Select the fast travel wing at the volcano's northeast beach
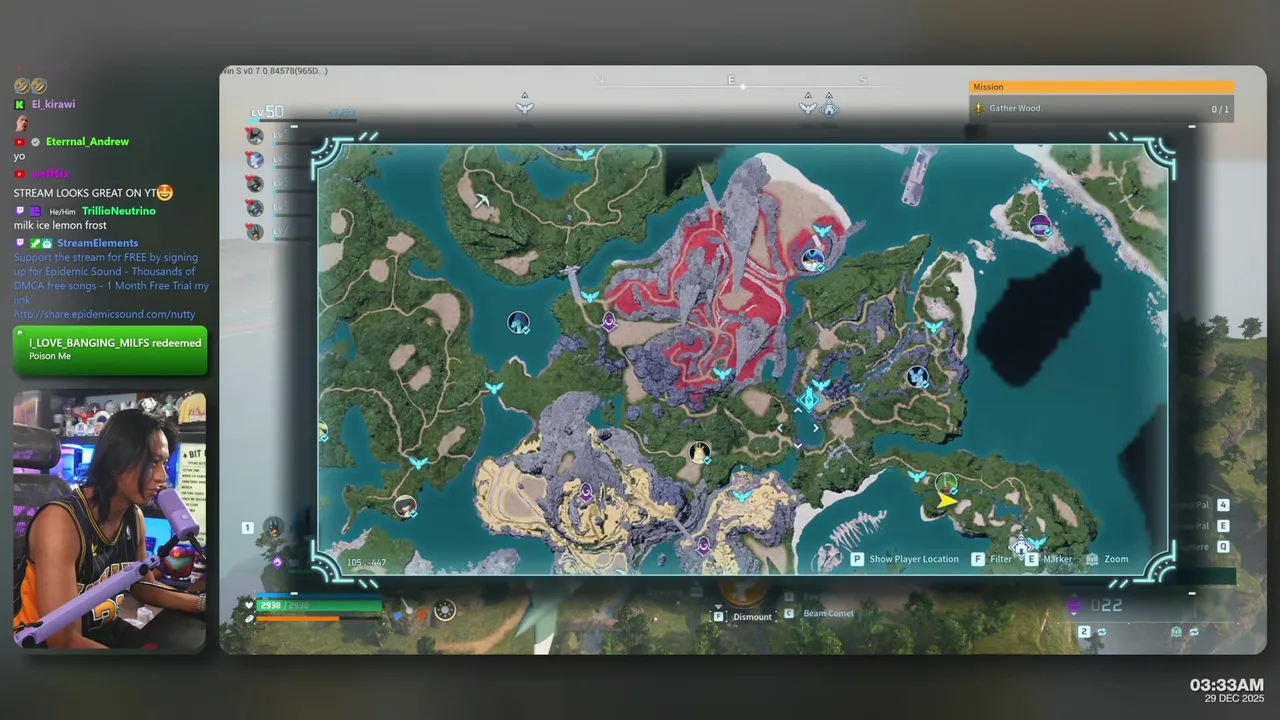The image size is (1280, 720). pos(822,231)
